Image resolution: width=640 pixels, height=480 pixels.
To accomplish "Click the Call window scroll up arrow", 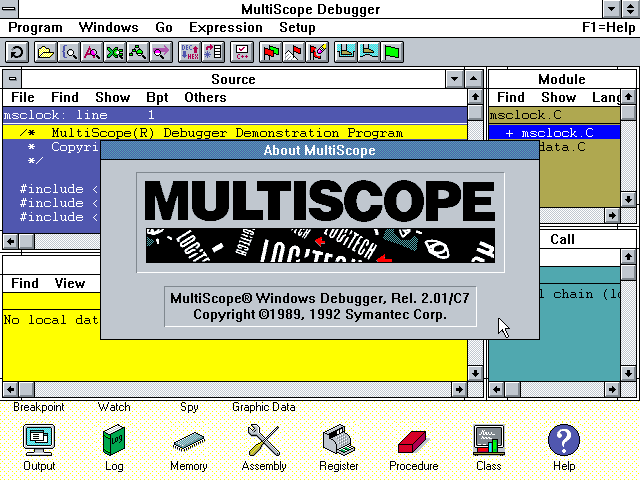I will tap(628, 257).
